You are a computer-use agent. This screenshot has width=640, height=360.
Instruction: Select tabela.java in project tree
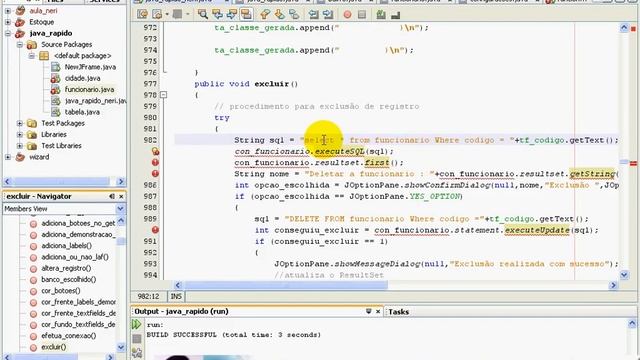pos(82,112)
